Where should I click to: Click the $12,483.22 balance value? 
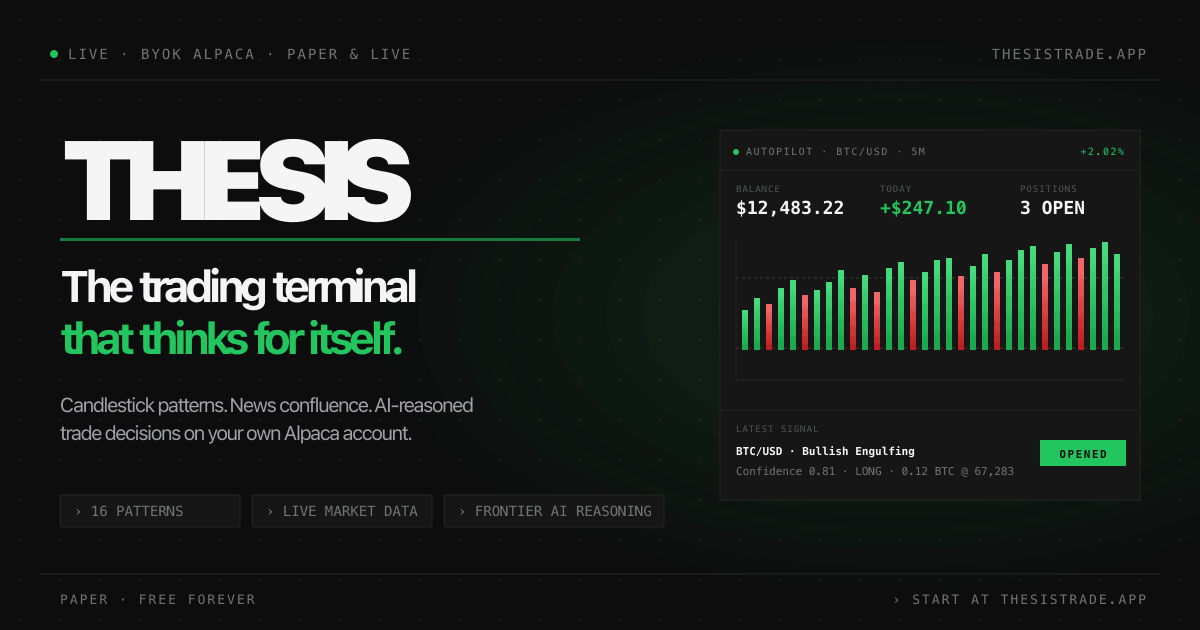[x=790, y=208]
